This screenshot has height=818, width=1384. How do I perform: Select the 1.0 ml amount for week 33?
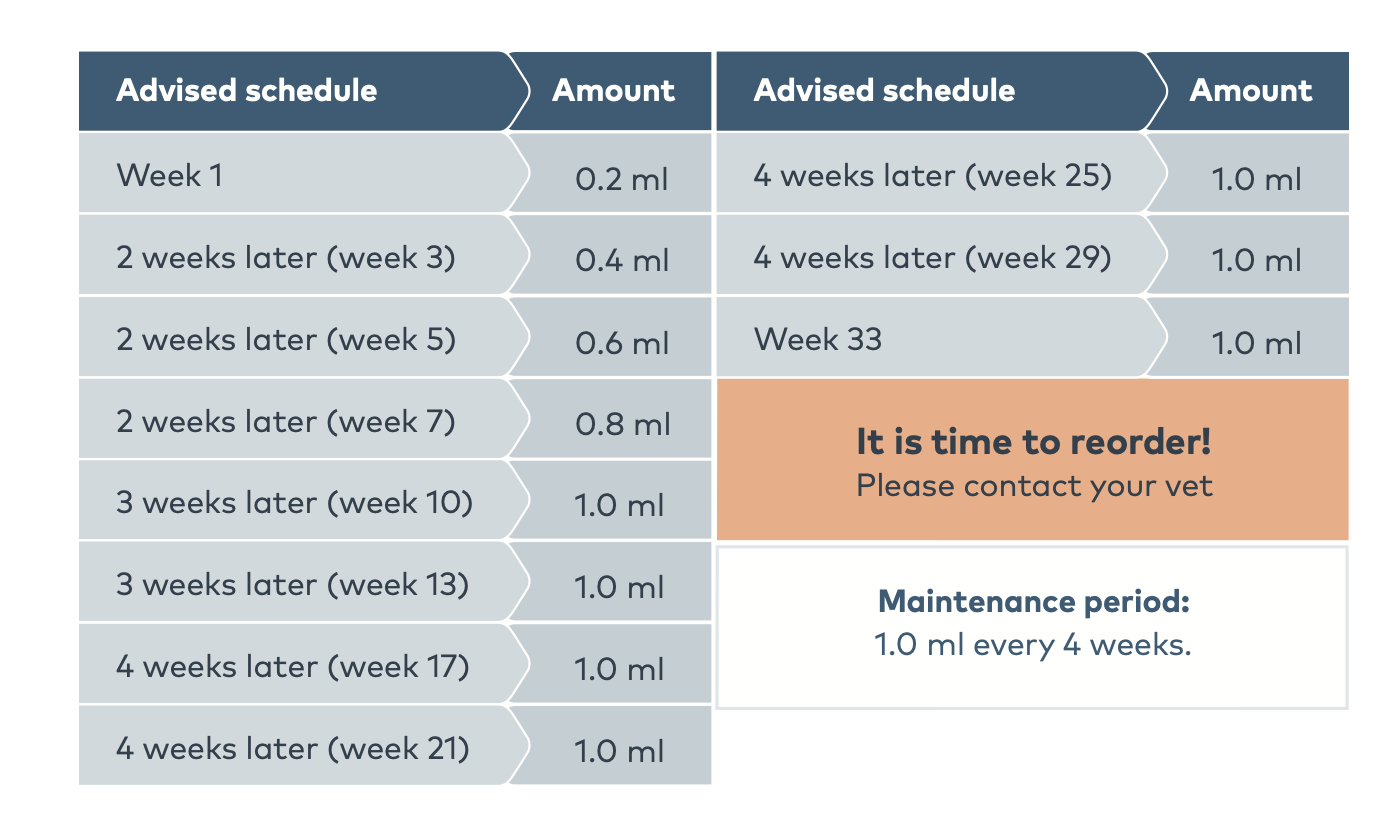click(x=1256, y=343)
